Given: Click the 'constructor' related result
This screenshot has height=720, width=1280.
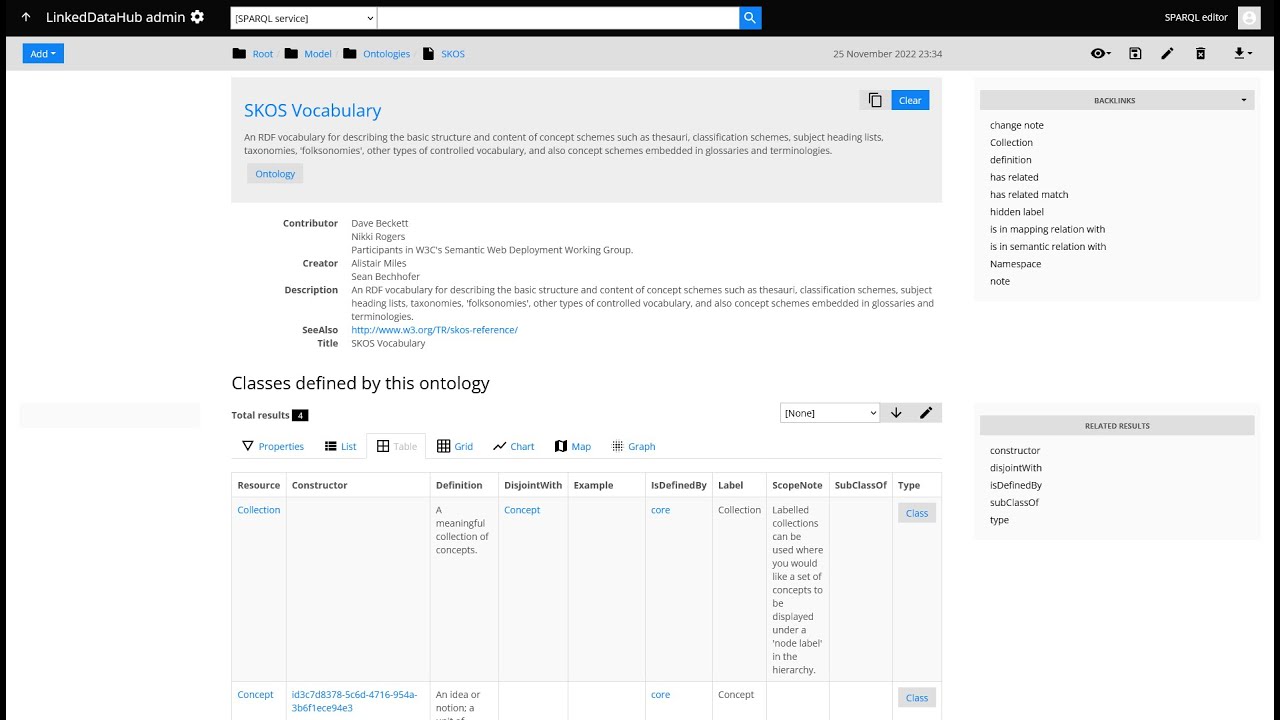Looking at the screenshot, I should point(1015,451).
